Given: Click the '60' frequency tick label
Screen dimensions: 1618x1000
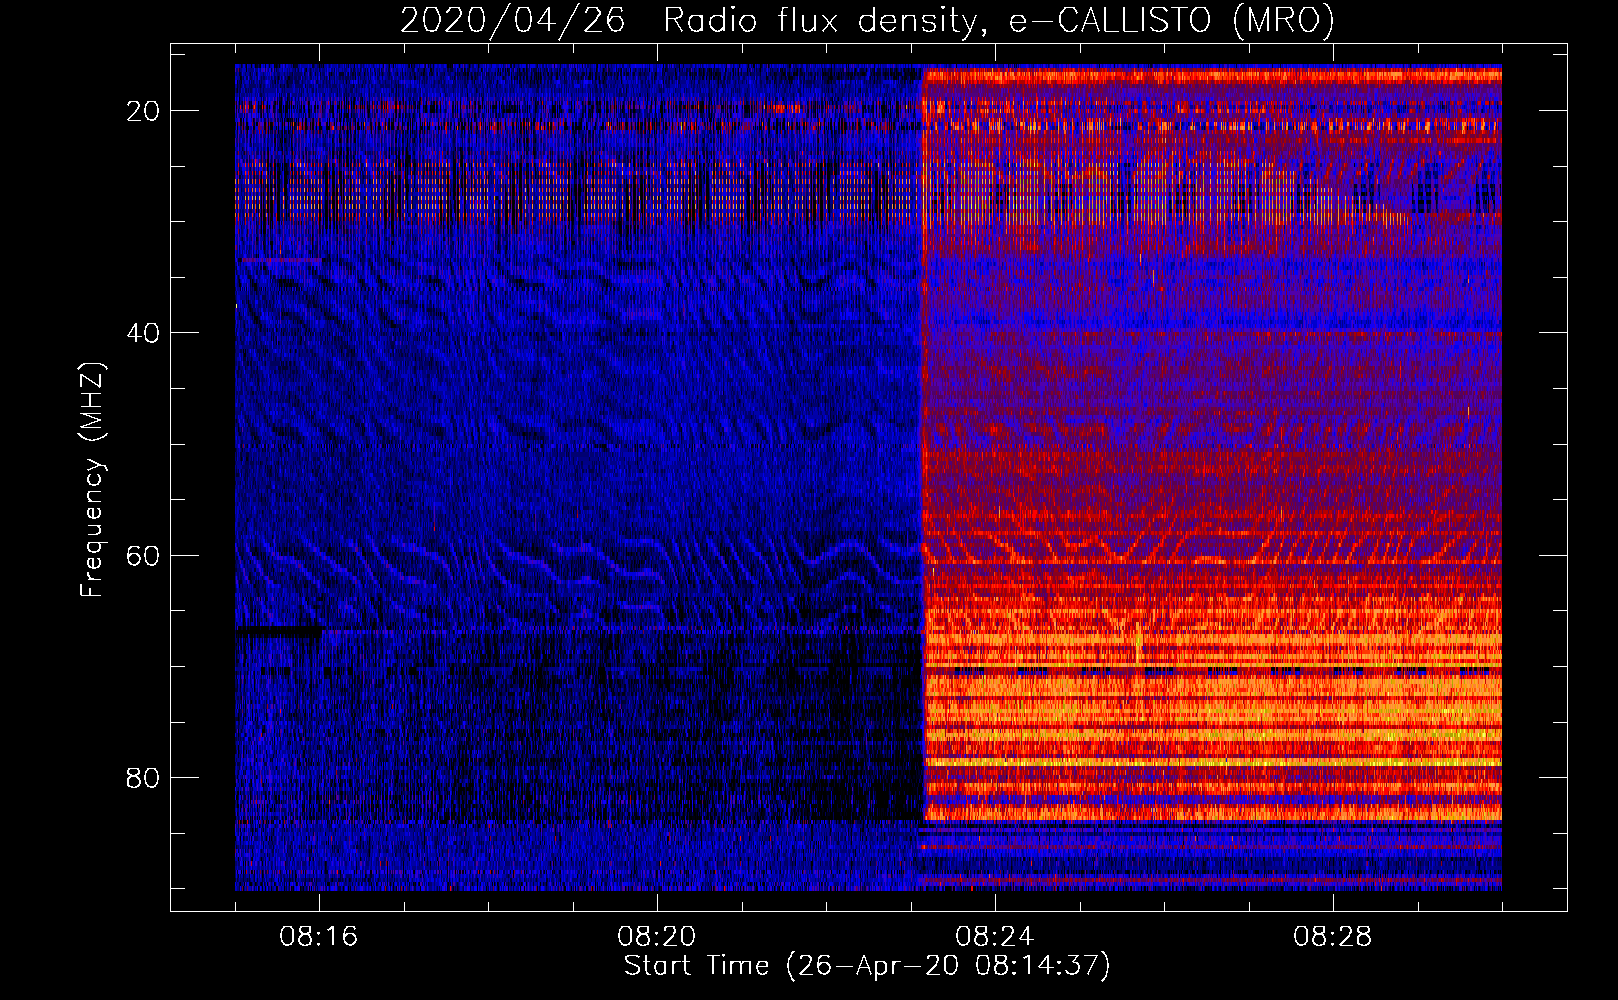Looking at the screenshot, I should (143, 555).
